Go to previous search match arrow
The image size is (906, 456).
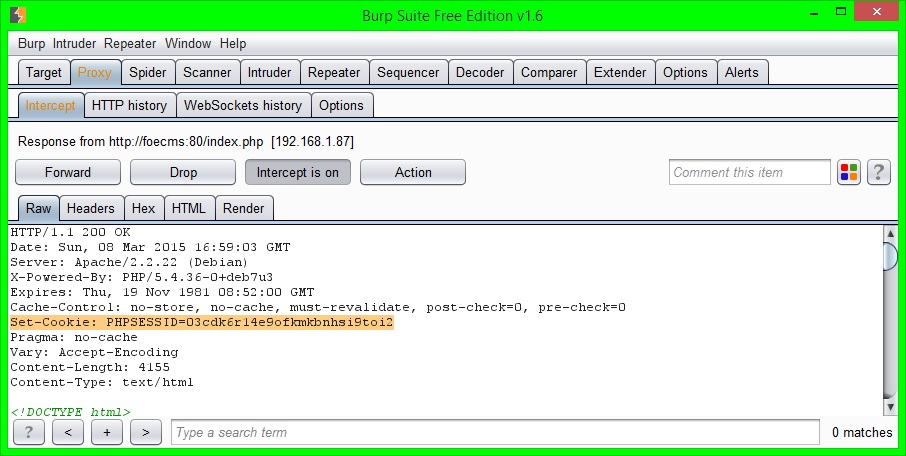[68, 432]
